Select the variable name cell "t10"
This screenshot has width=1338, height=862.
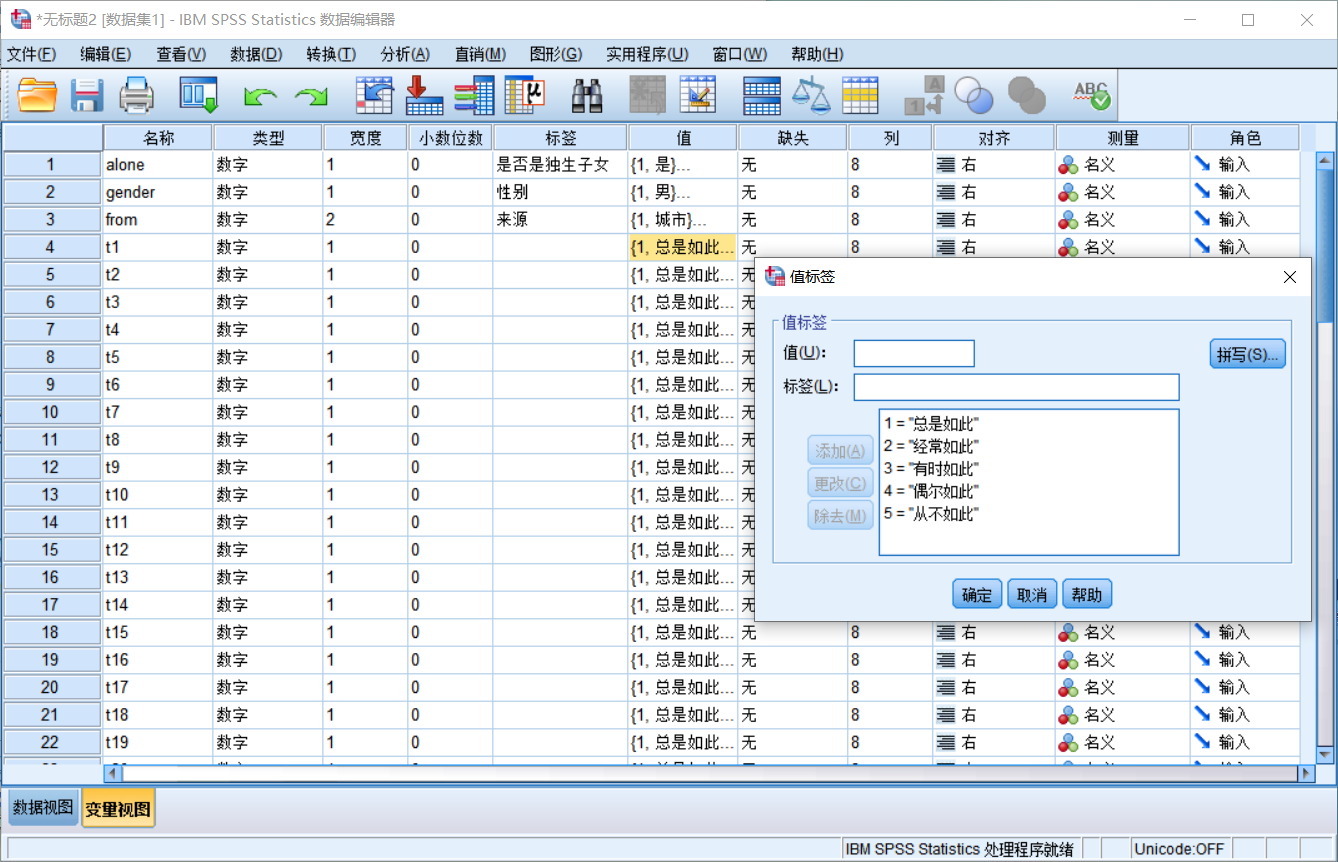point(158,495)
